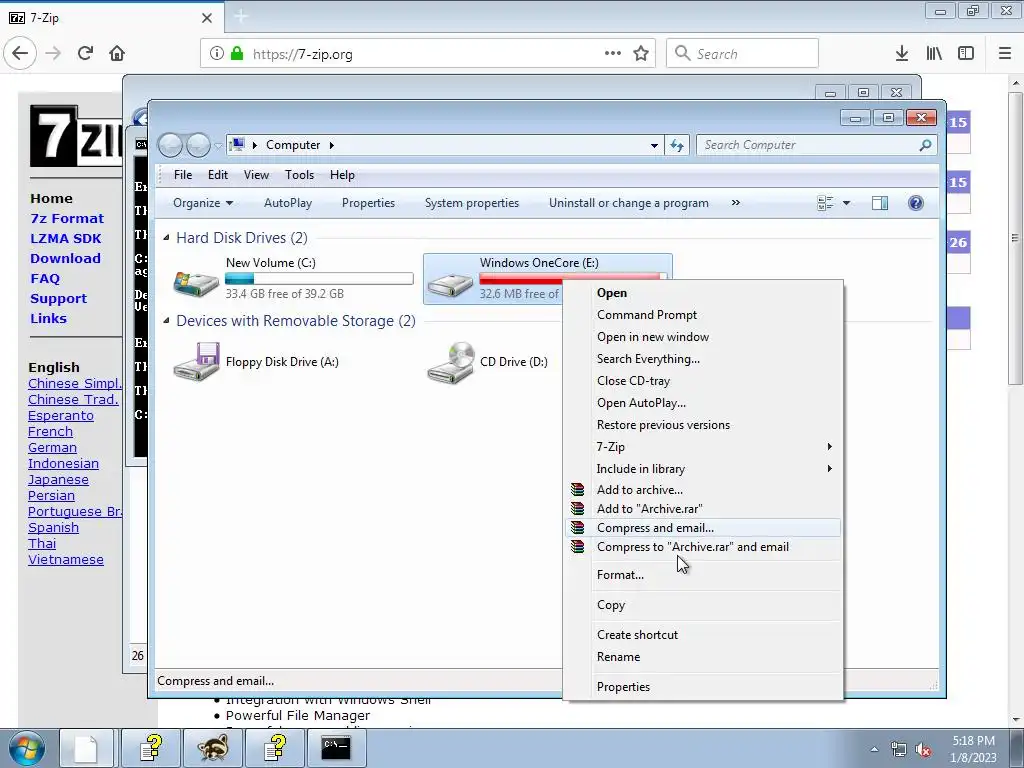Open the Download link on 7-Zip site
Image resolution: width=1024 pixels, height=768 pixels.
65,259
